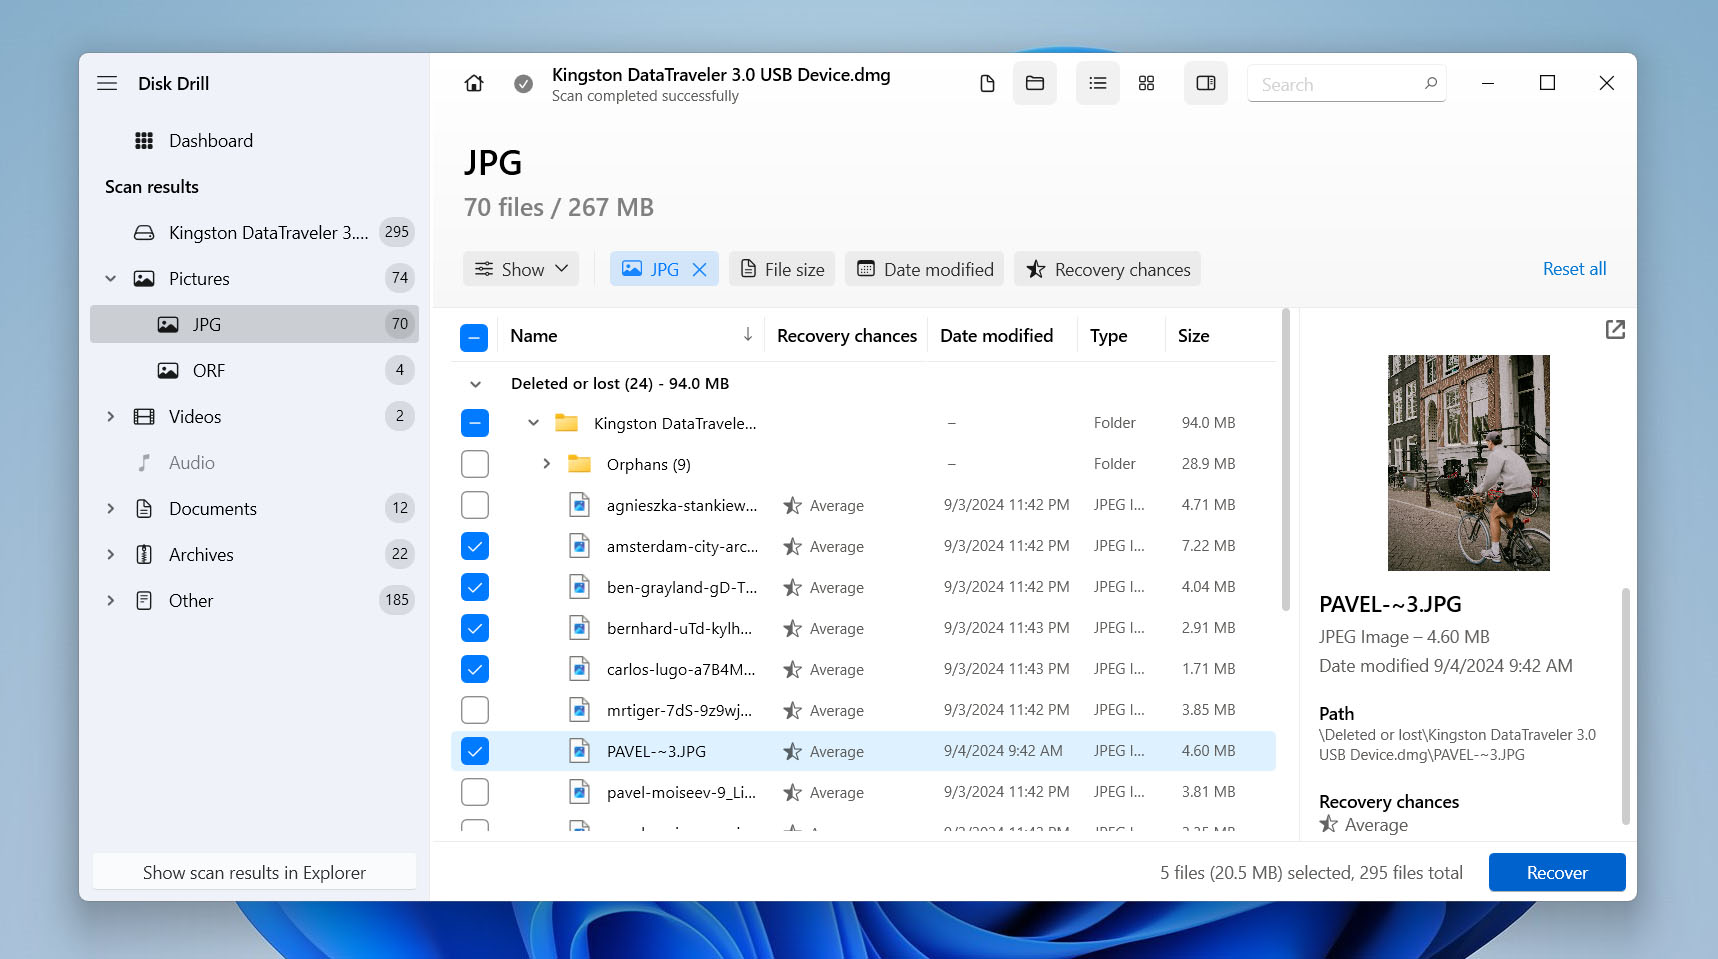Sort by Size column header

pyautogui.click(x=1193, y=336)
